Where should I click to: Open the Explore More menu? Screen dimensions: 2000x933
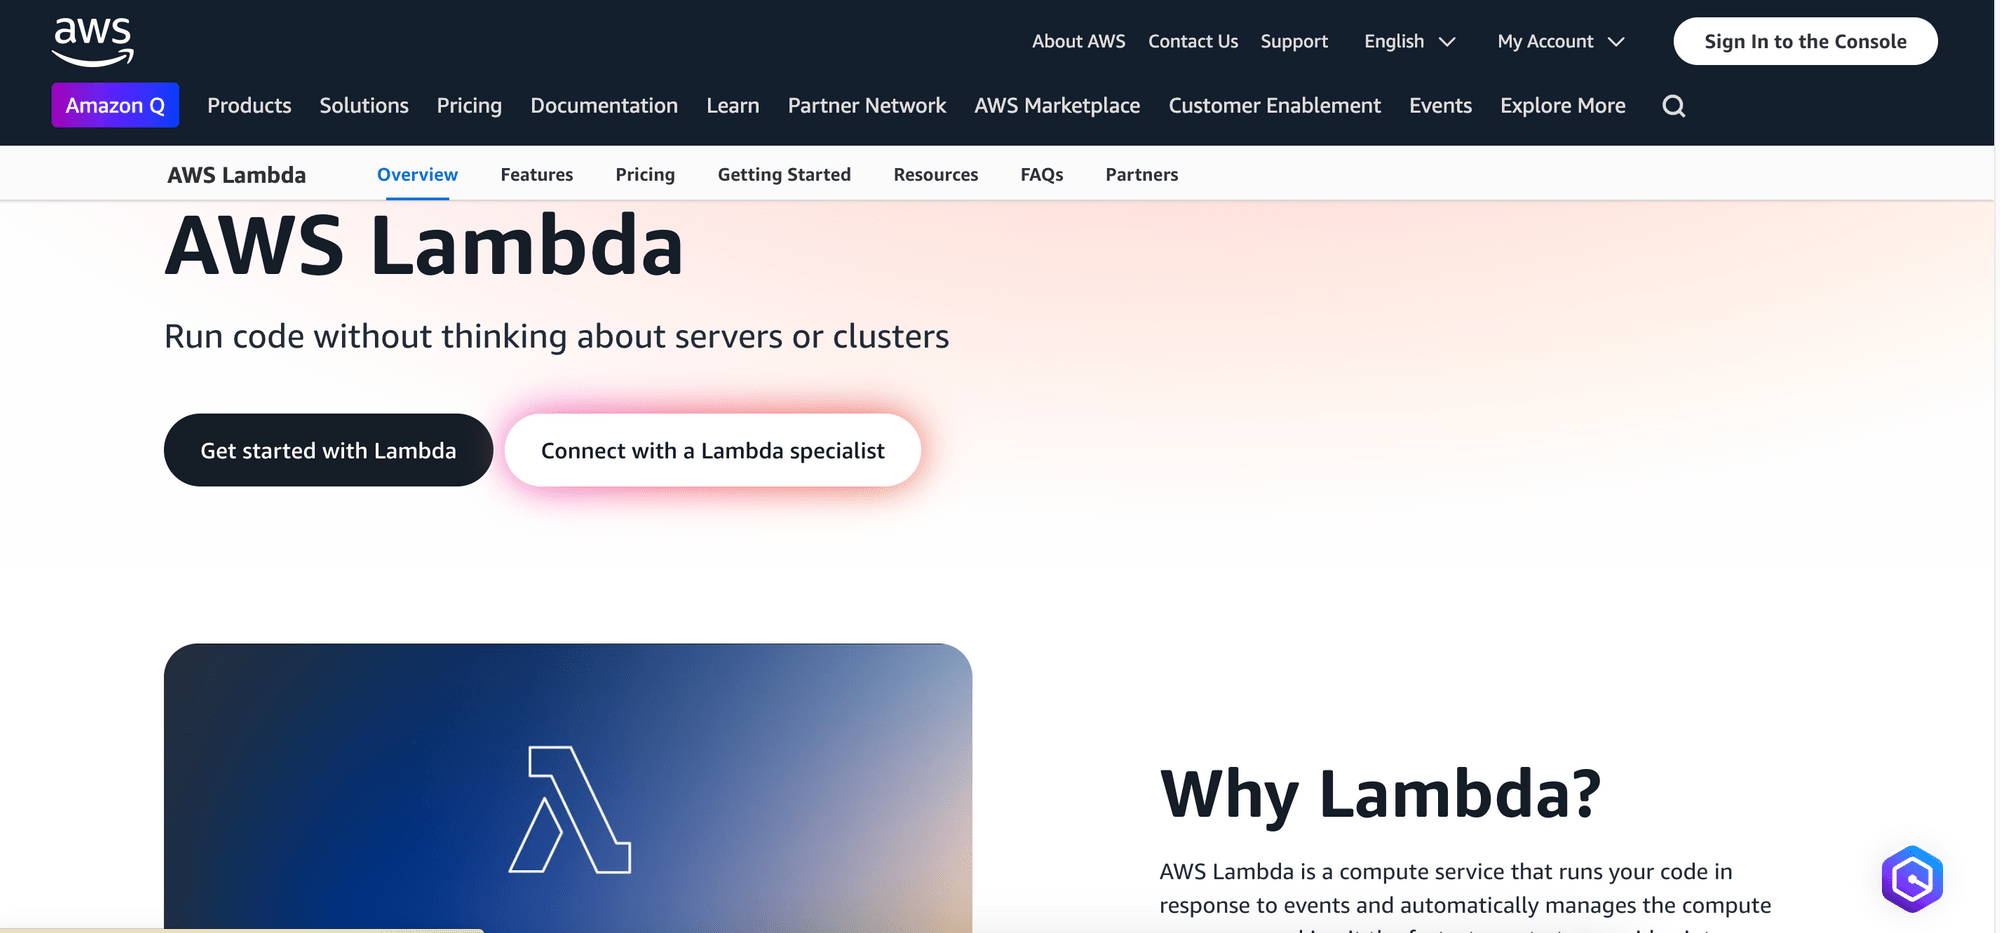pos(1562,105)
